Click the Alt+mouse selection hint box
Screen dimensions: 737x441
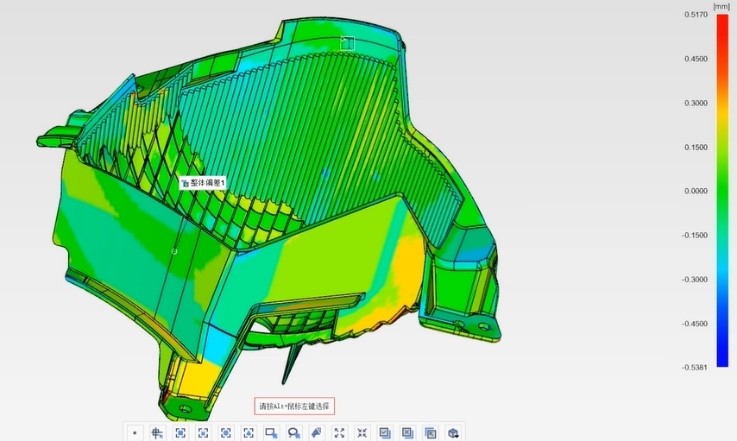(294, 406)
